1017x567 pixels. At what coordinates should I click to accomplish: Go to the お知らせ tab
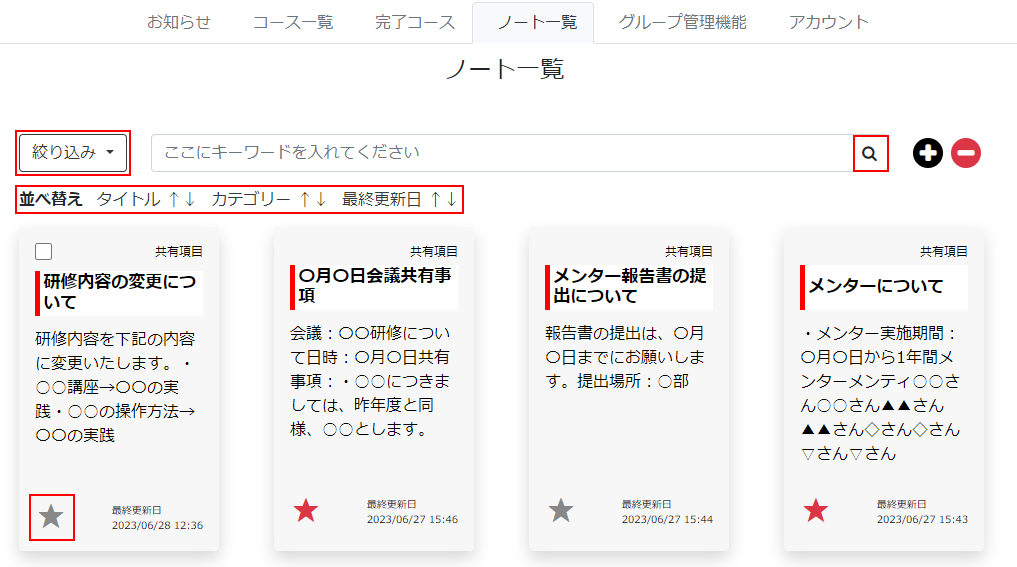click(179, 22)
